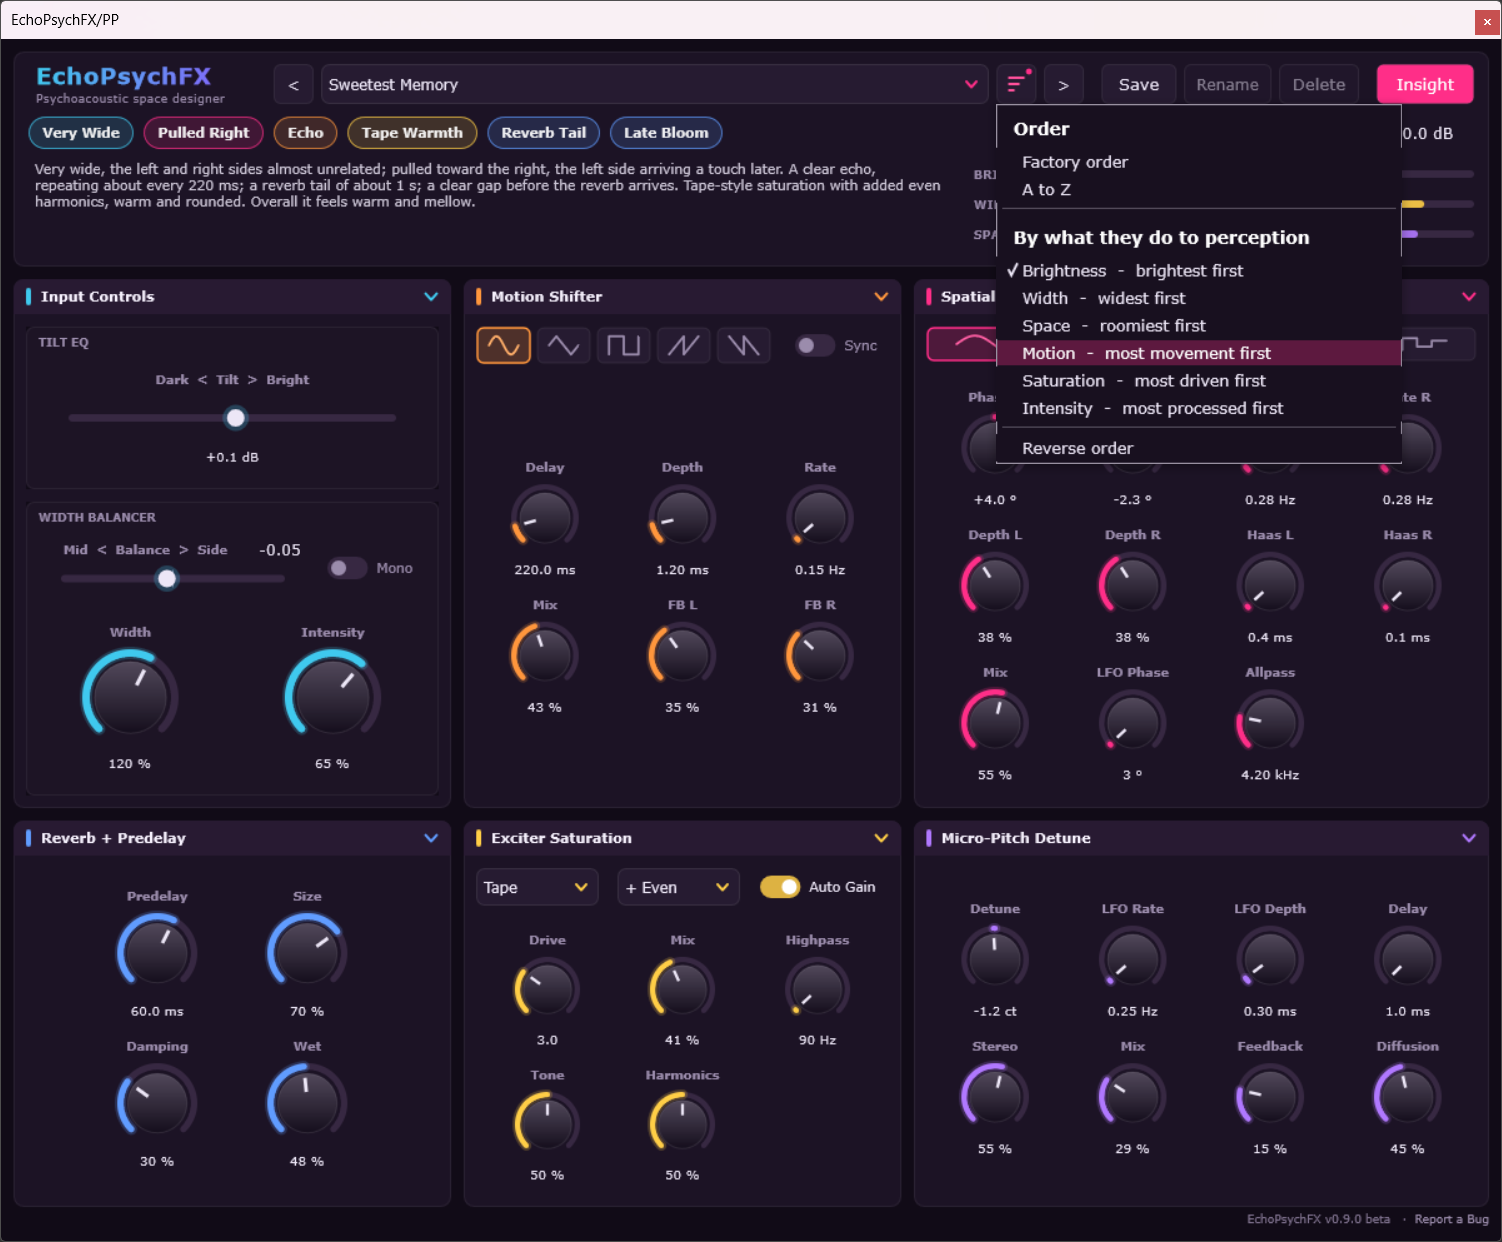
Task: Click the Delete preset button
Action: coord(1319,85)
